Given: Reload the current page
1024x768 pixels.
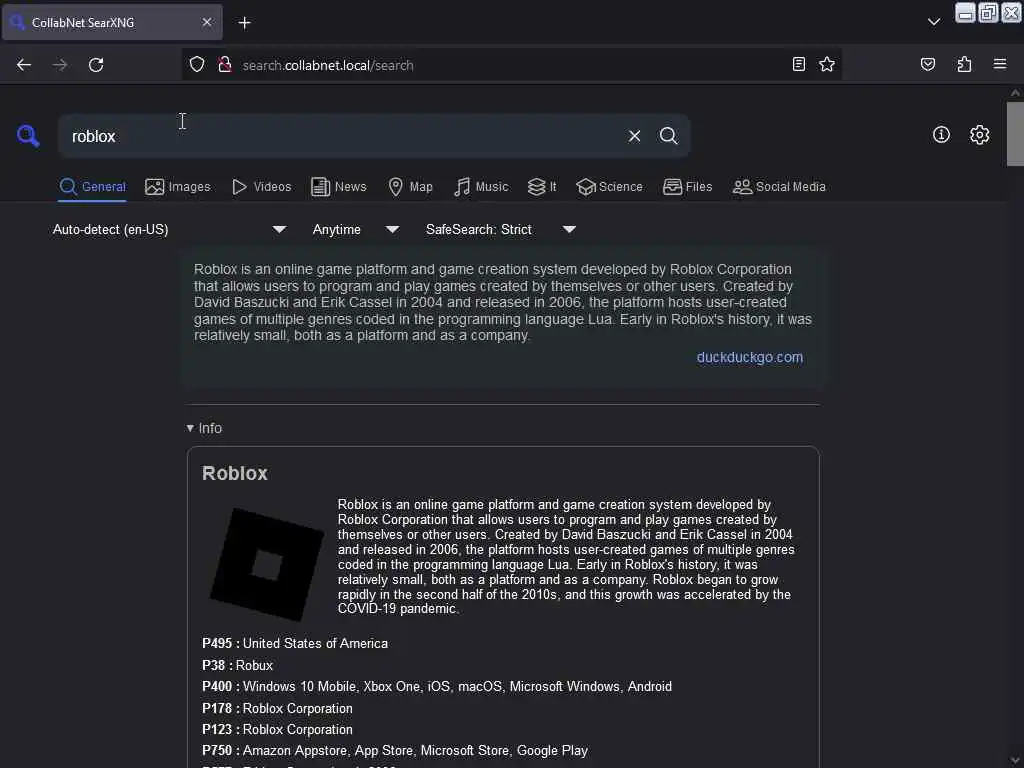Looking at the screenshot, I should tap(96, 65).
